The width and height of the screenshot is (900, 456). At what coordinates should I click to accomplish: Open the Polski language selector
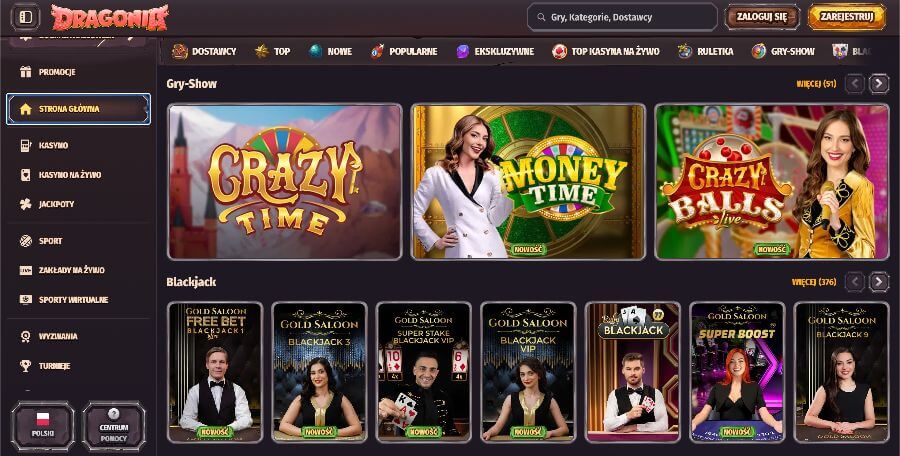point(43,426)
